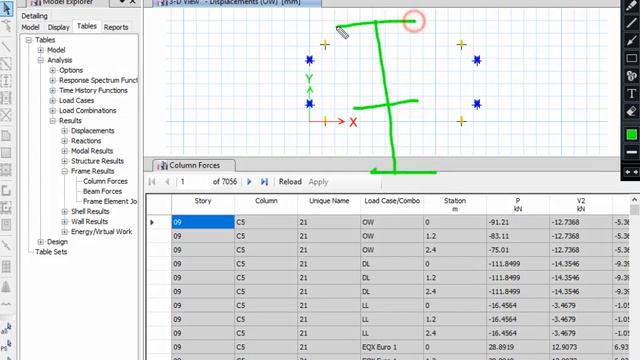Switch to the Model tab
This screenshot has width=640, height=360.
coord(31,27)
